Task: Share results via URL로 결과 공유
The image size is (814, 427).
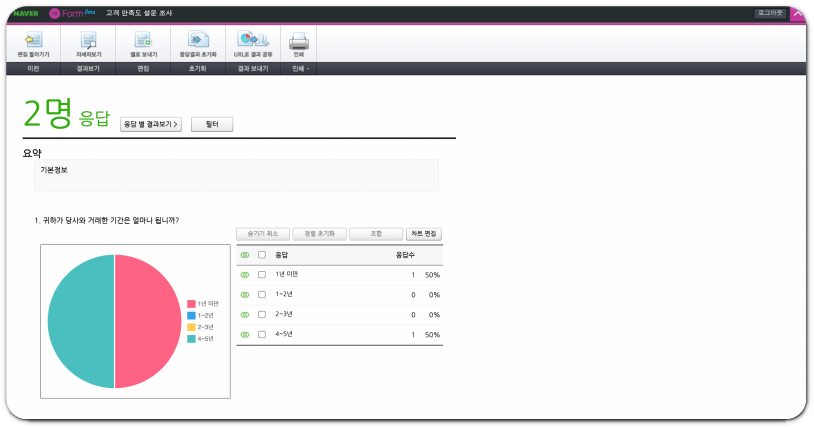Action: (253, 44)
